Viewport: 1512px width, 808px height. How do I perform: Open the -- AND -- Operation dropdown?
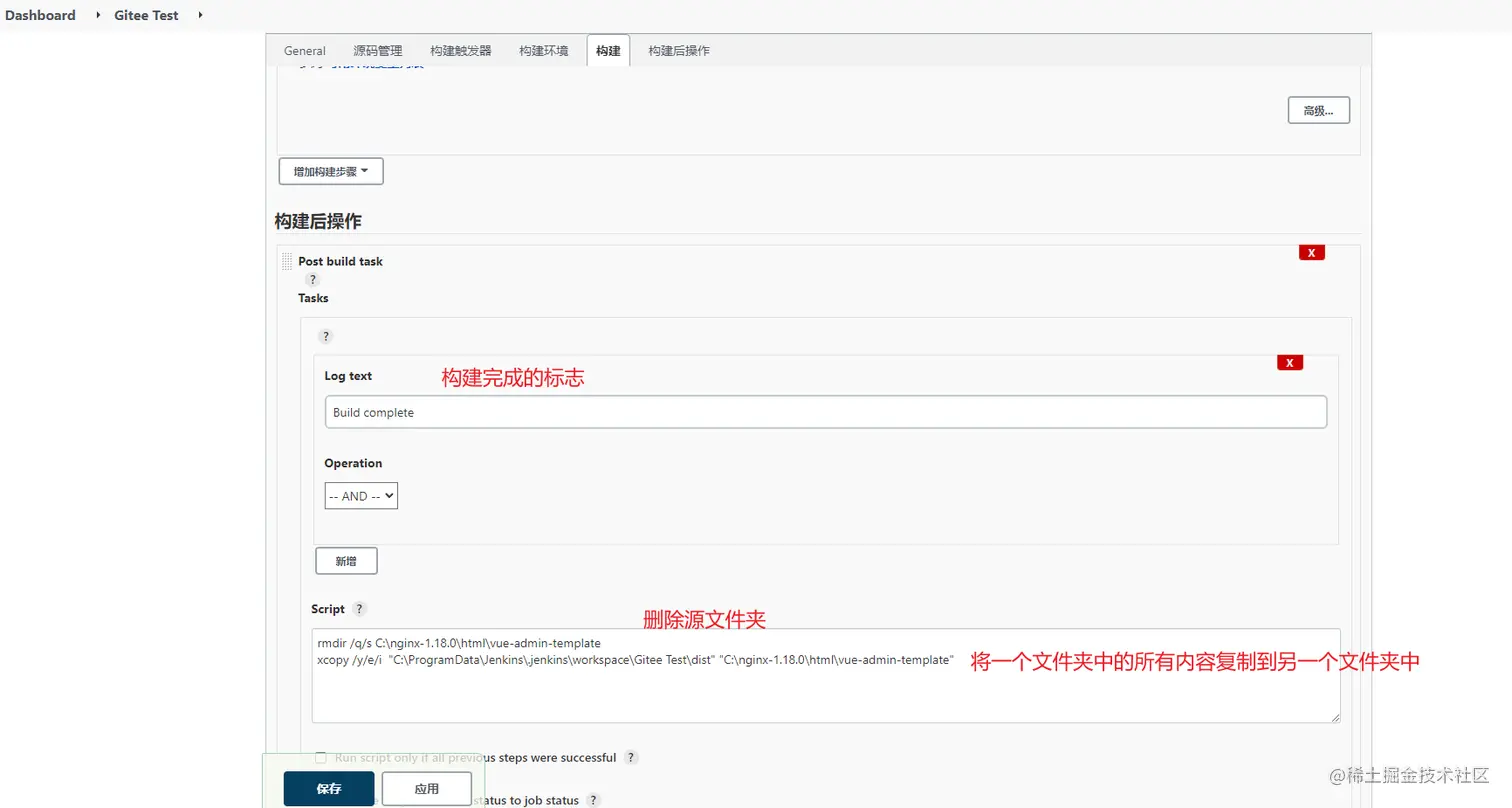[x=361, y=496]
